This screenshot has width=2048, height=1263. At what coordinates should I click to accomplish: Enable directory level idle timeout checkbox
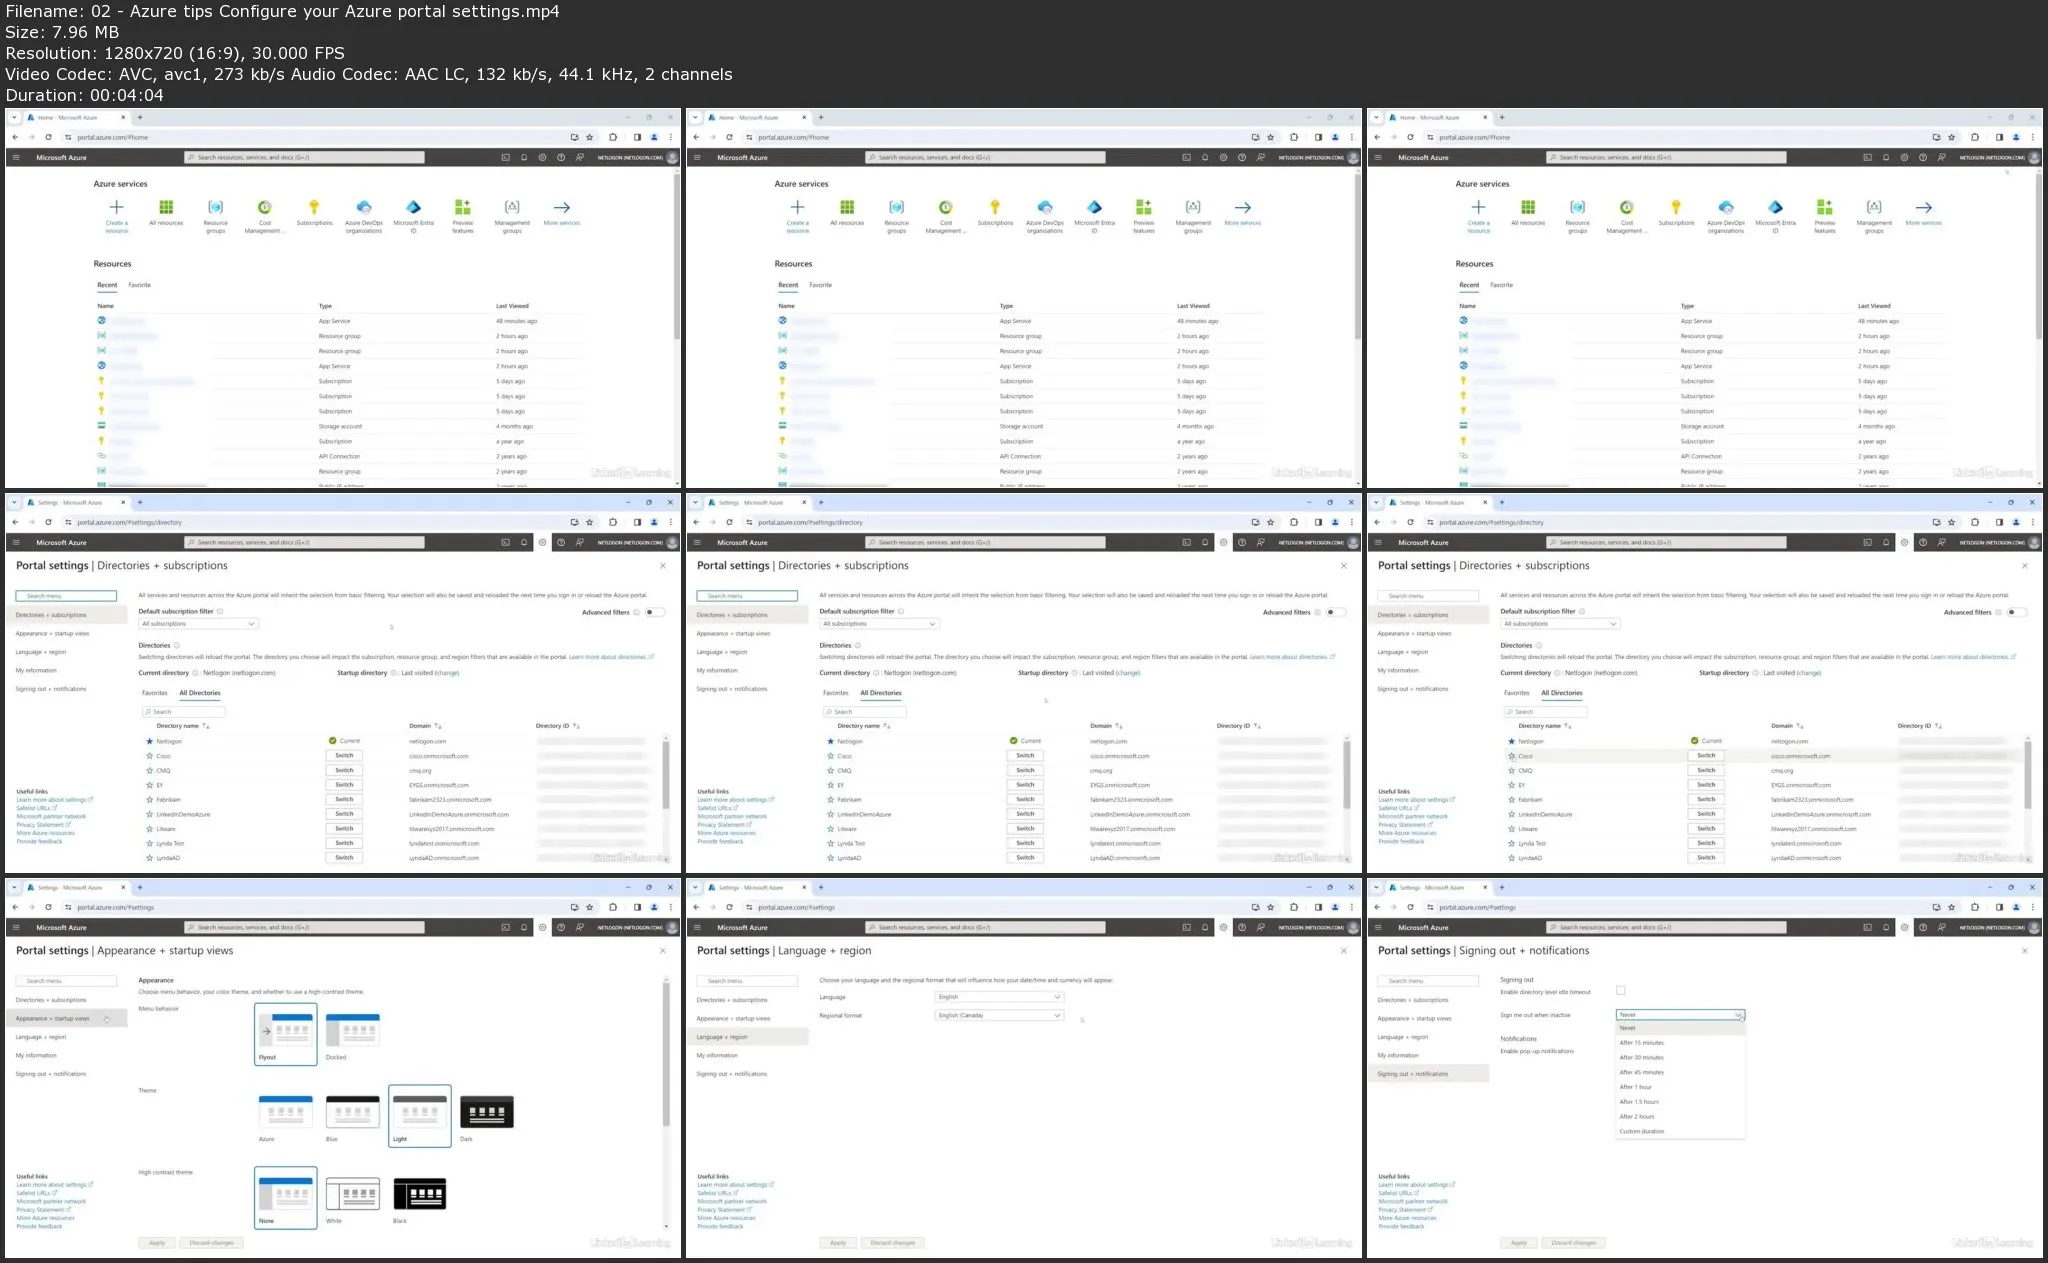click(1620, 990)
